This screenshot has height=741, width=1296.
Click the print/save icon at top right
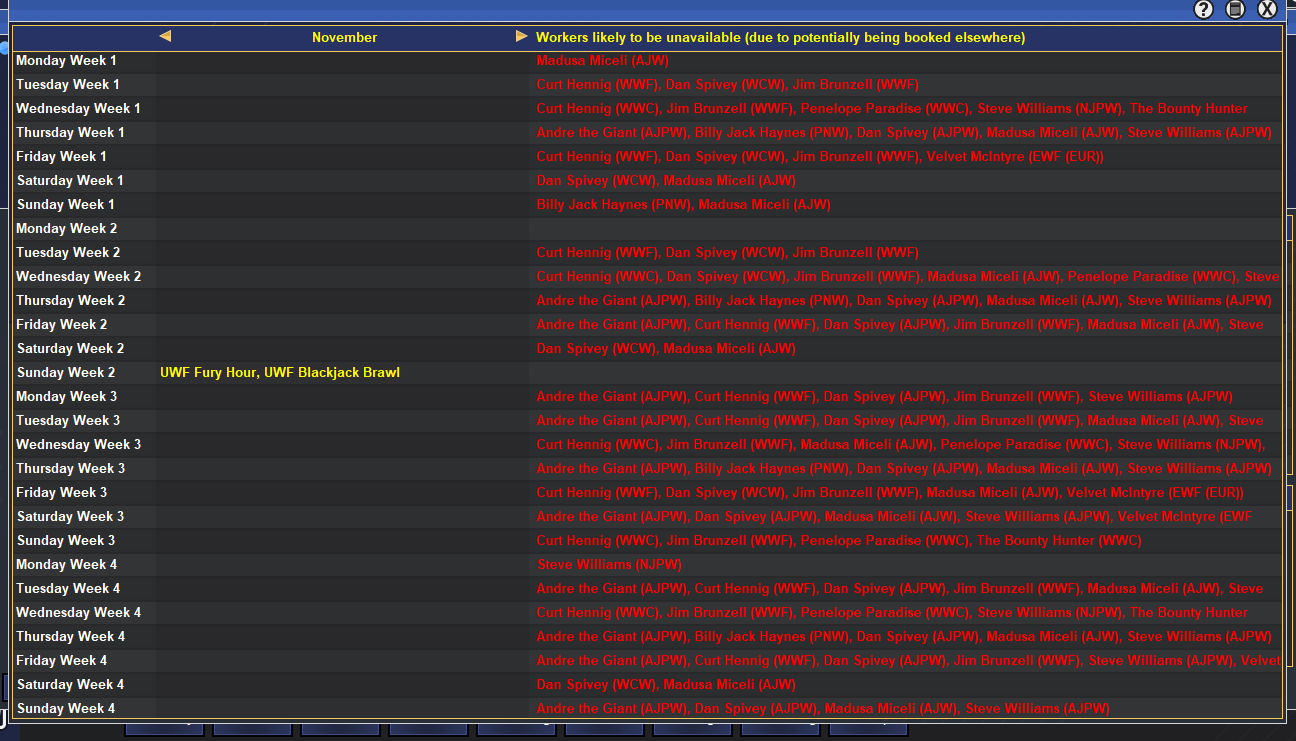click(x=1236, y=10)
